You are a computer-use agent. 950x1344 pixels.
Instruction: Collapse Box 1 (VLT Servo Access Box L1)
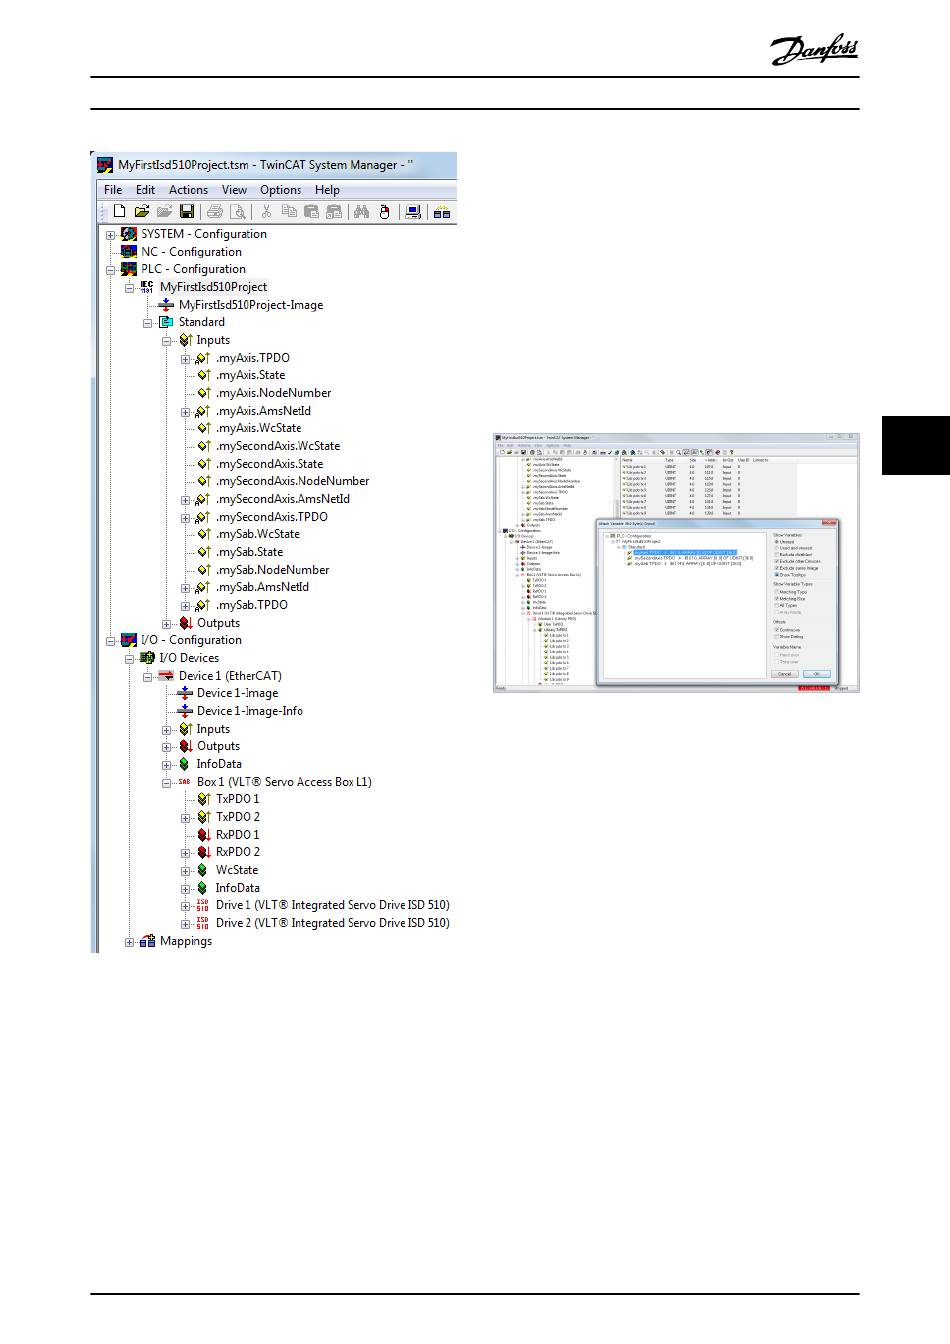click(x=167, y=783)
